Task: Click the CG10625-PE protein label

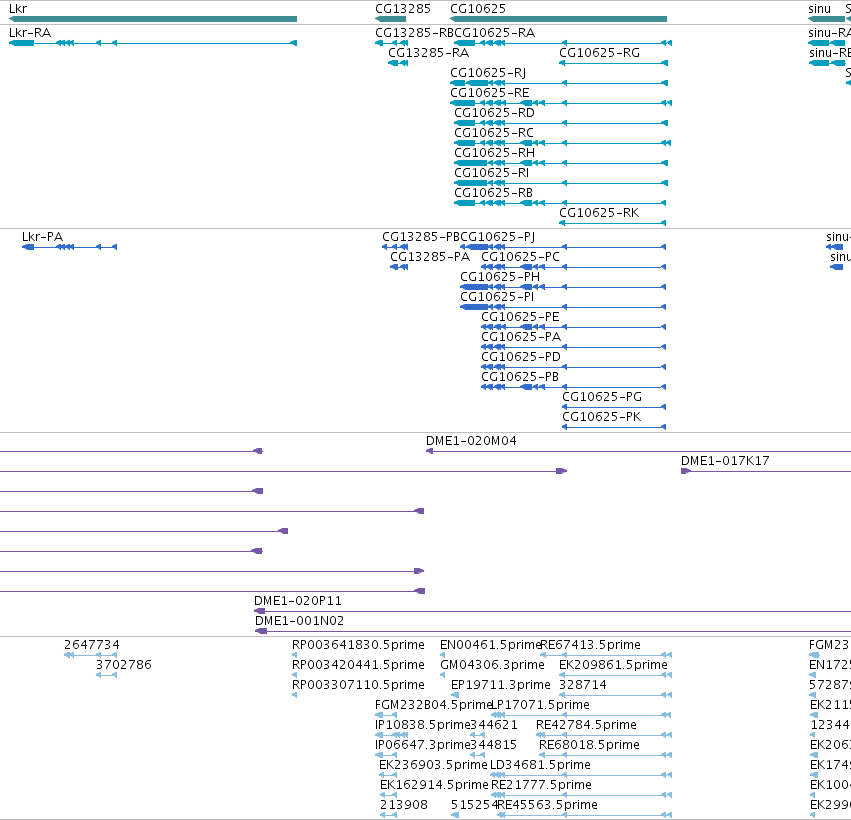Action: (520, 317)
